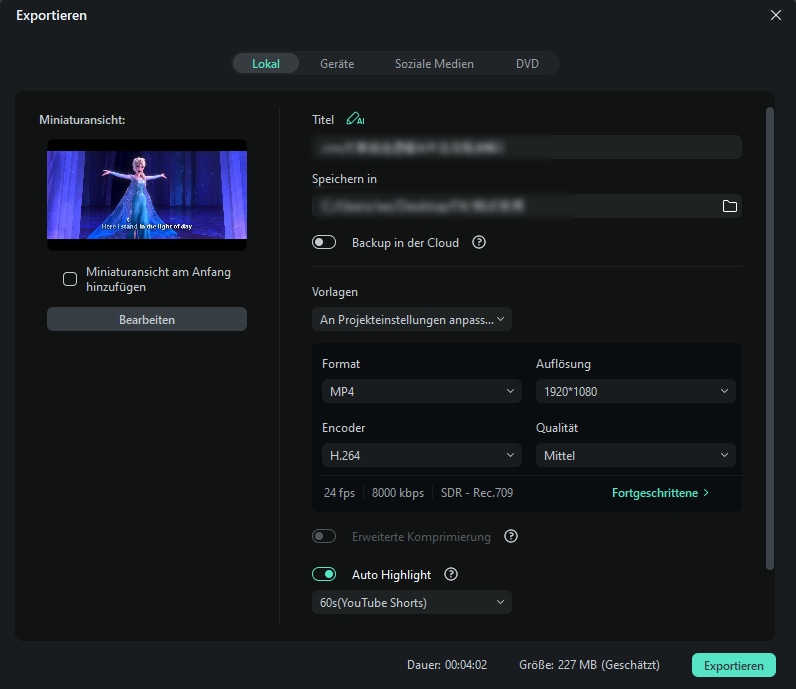Click the 8000 kbps value

pos(397,493)
